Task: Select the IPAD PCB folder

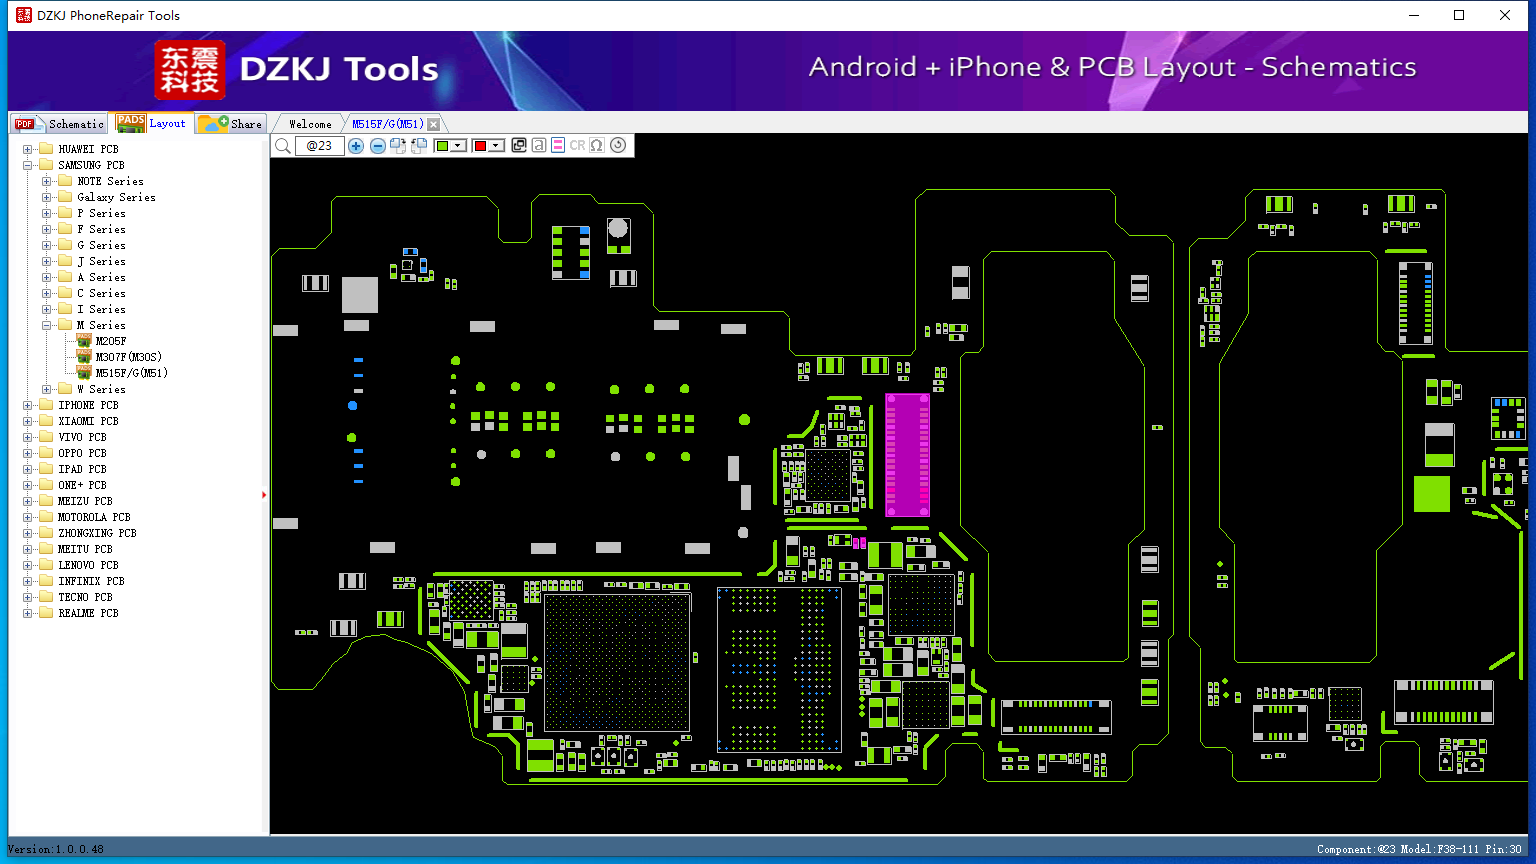Action: 82,469
